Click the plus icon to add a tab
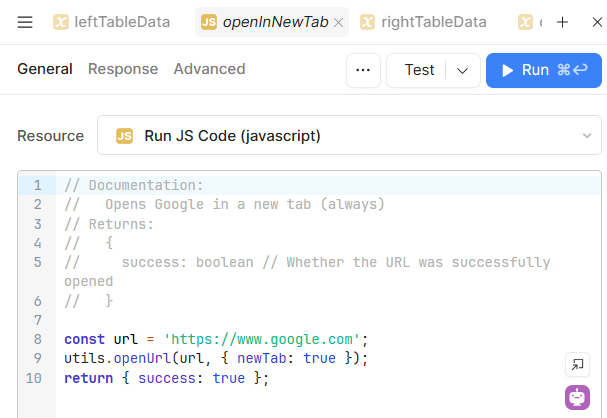The image size is (607, 418). (562, 22)
